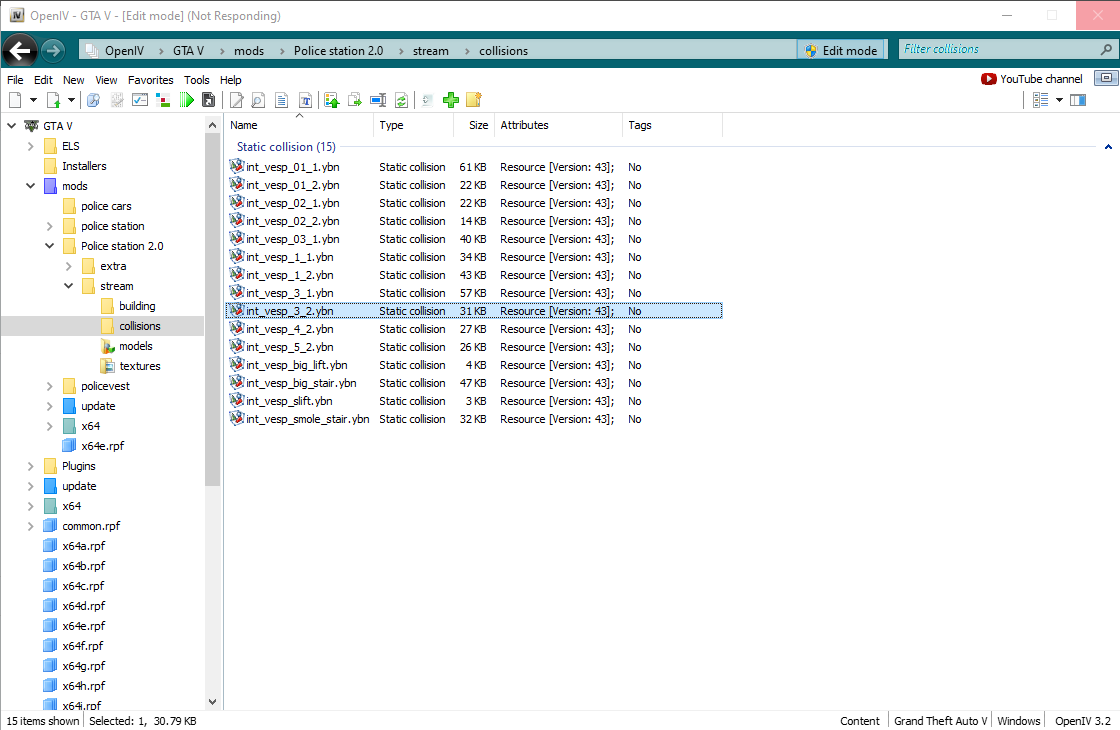This screenshot has width=1120, height=730.
Task: Click the edit pencil document toolbar icon
Action: [x=237, y=100]
